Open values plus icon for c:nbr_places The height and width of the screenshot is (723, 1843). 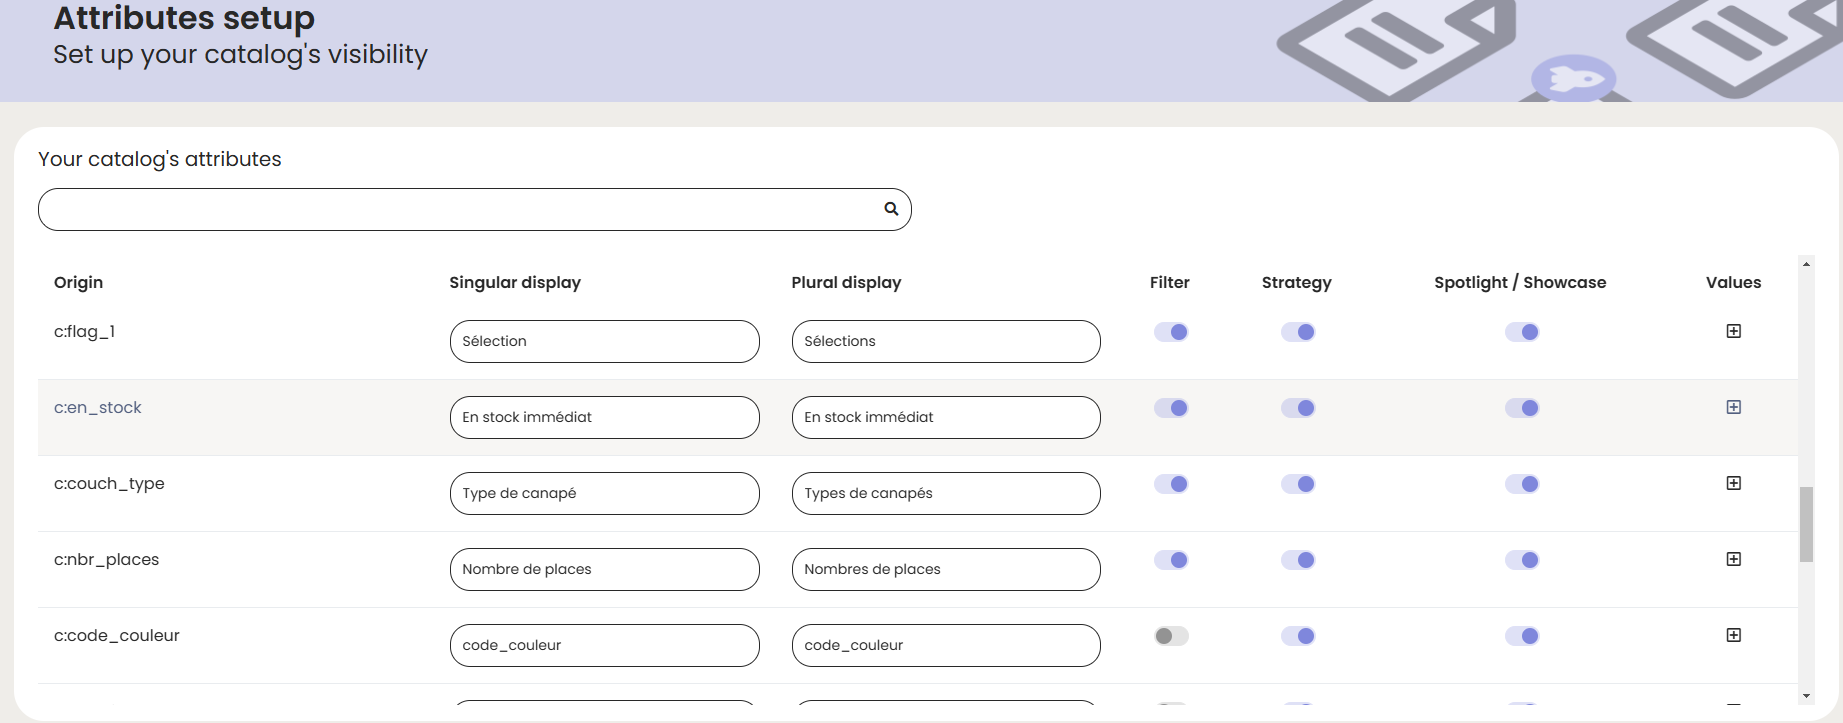[1733, 559]
